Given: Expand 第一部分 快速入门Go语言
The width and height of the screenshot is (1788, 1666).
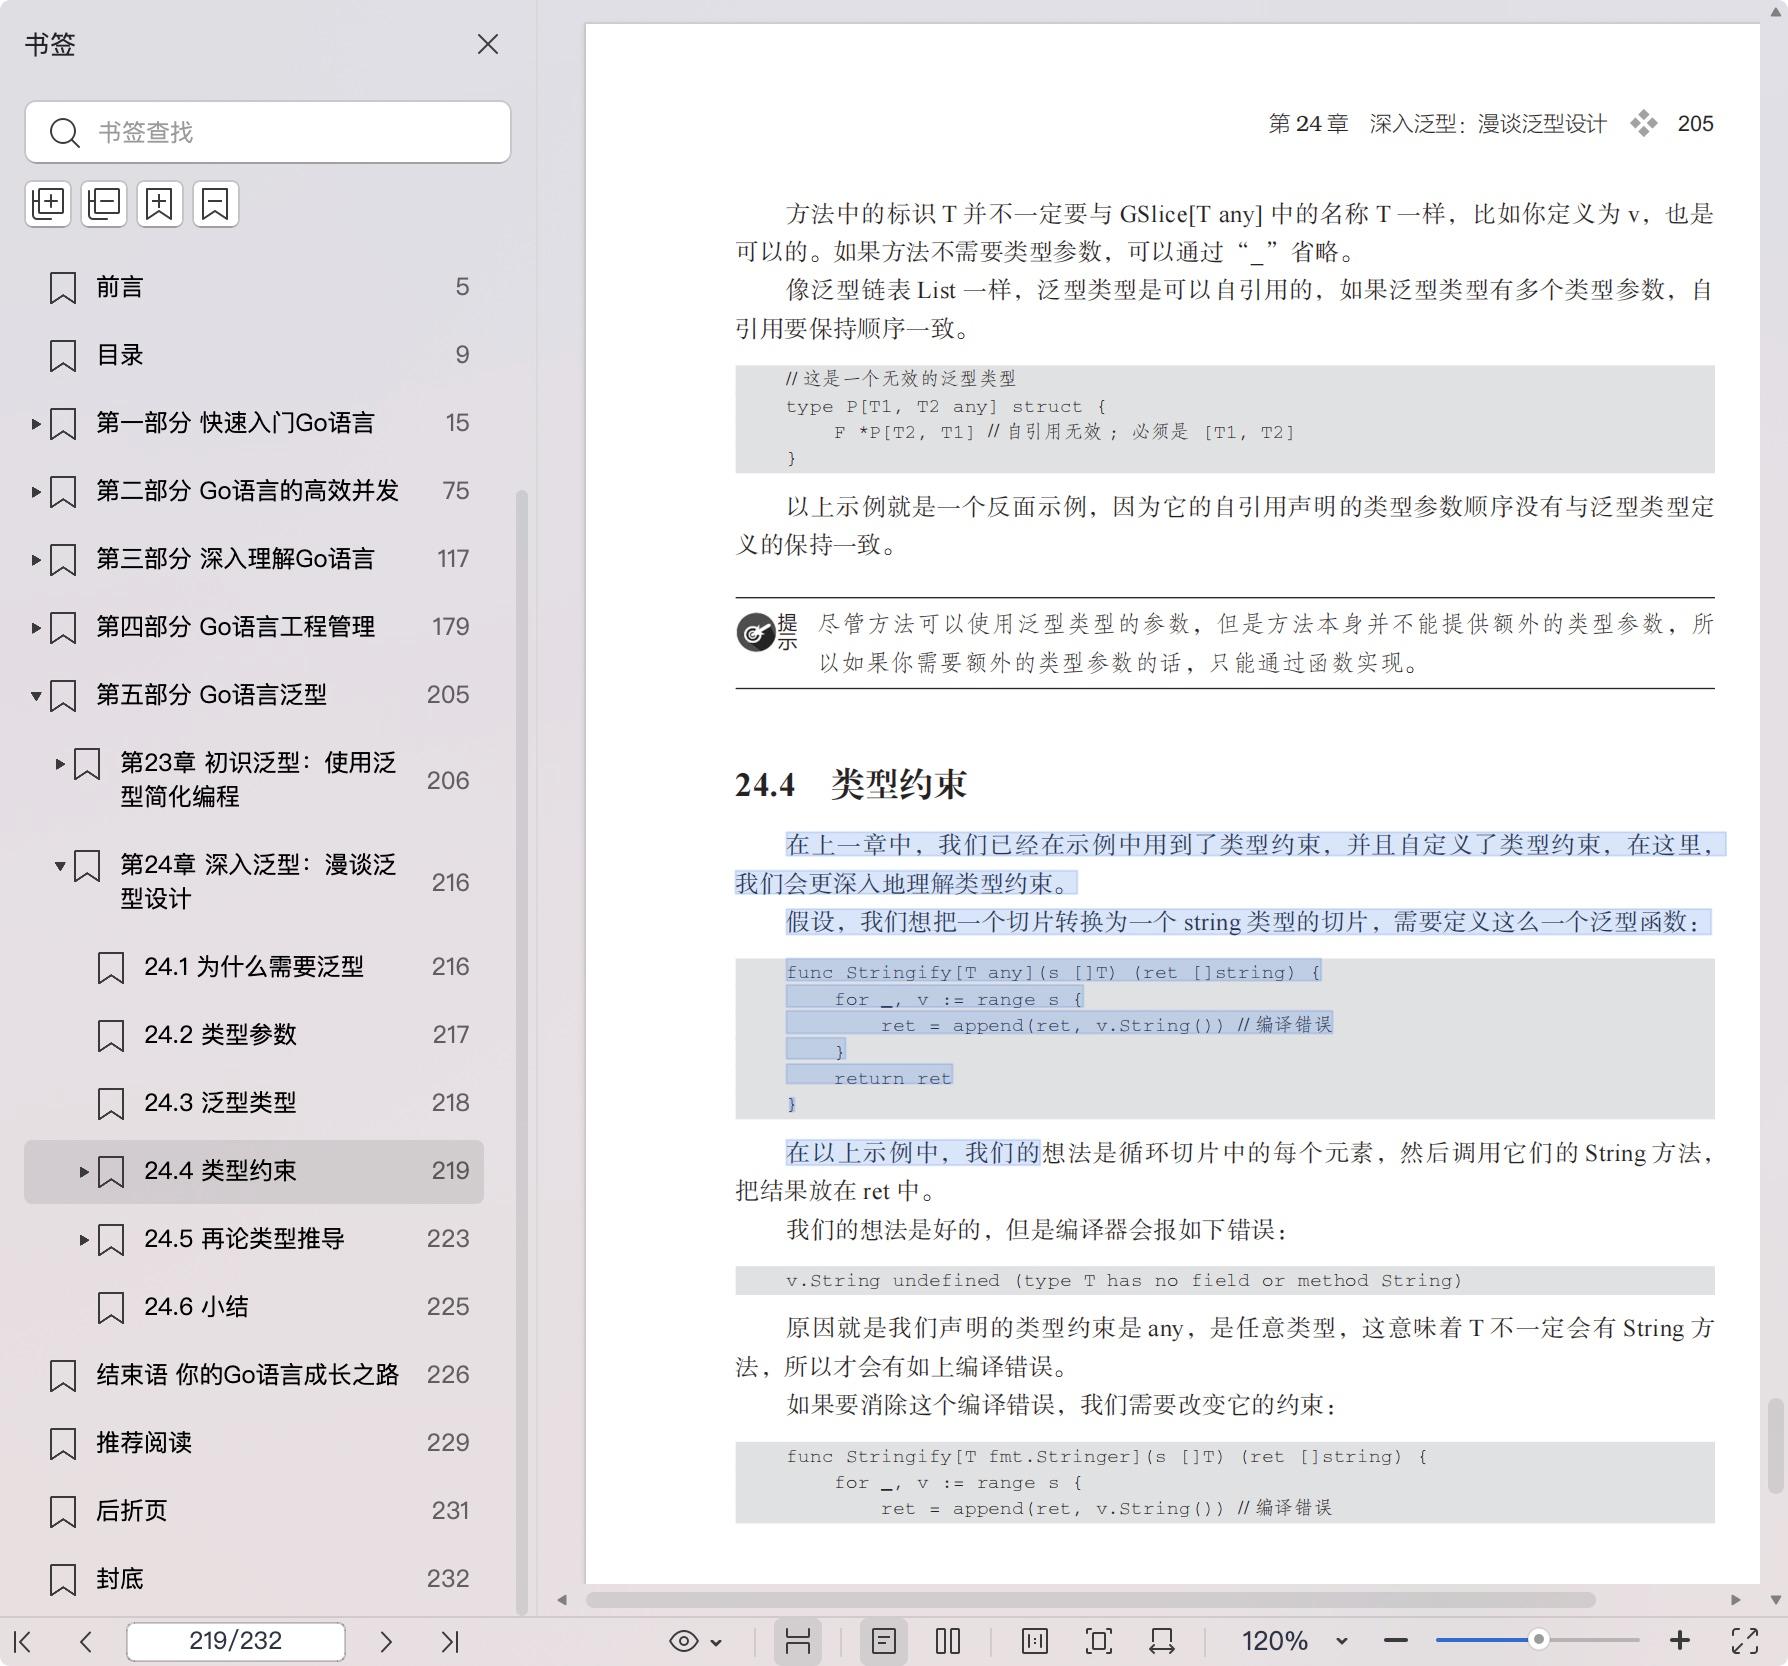Looking at the screenshot, I should pos(36,424).
